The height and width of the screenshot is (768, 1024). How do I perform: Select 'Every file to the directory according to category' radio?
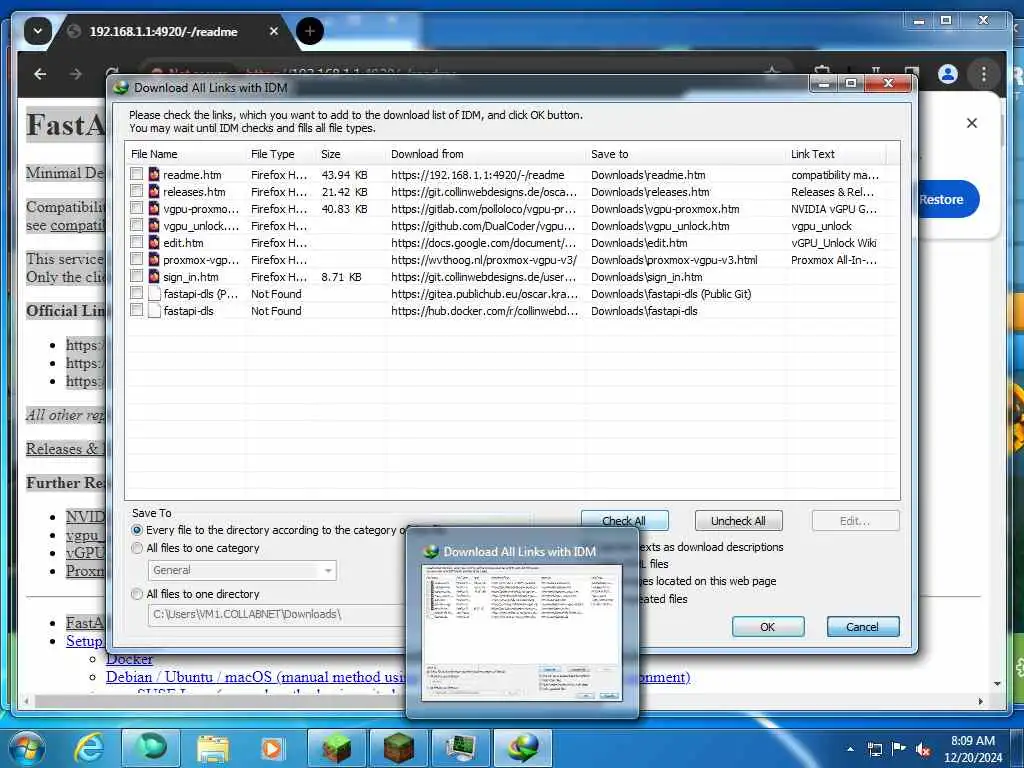coord(136,530)
